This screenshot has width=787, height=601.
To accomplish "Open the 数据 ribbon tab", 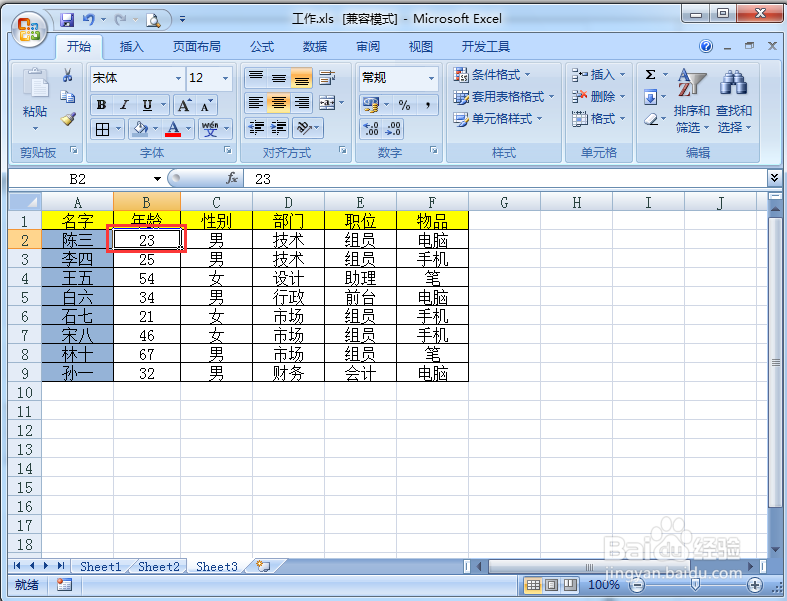I will 315,47.
